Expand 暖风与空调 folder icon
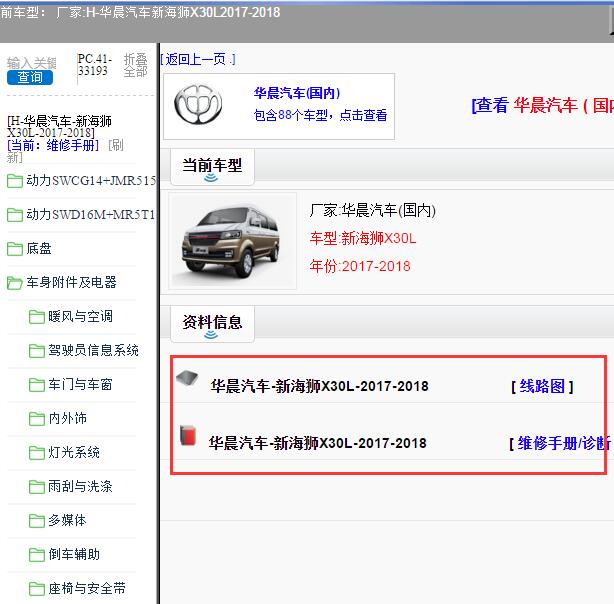This screenshot has height=604, width=614. (37, 317)
